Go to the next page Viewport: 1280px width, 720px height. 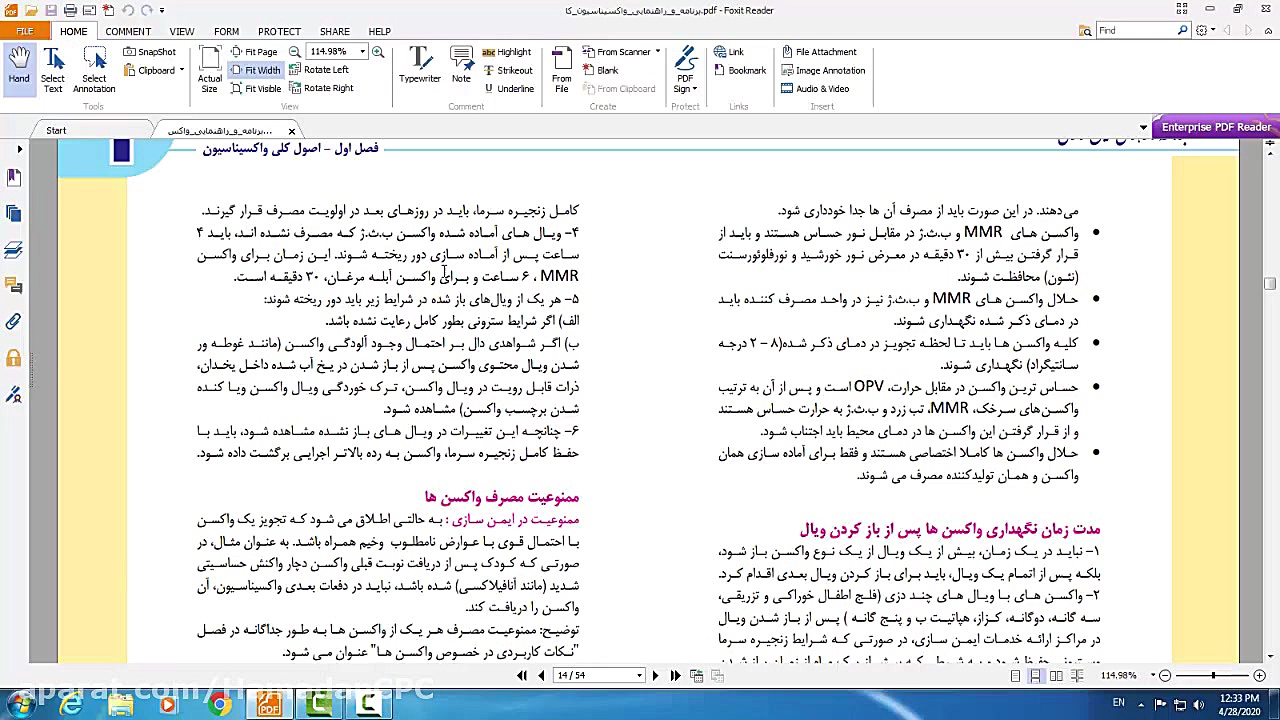click(x=655, y=676)
